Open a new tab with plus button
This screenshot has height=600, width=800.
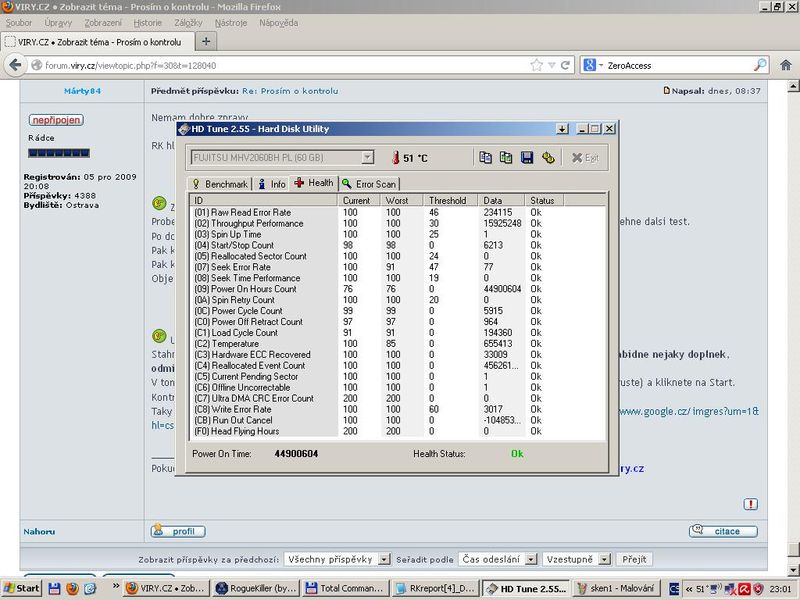[206, 41]
